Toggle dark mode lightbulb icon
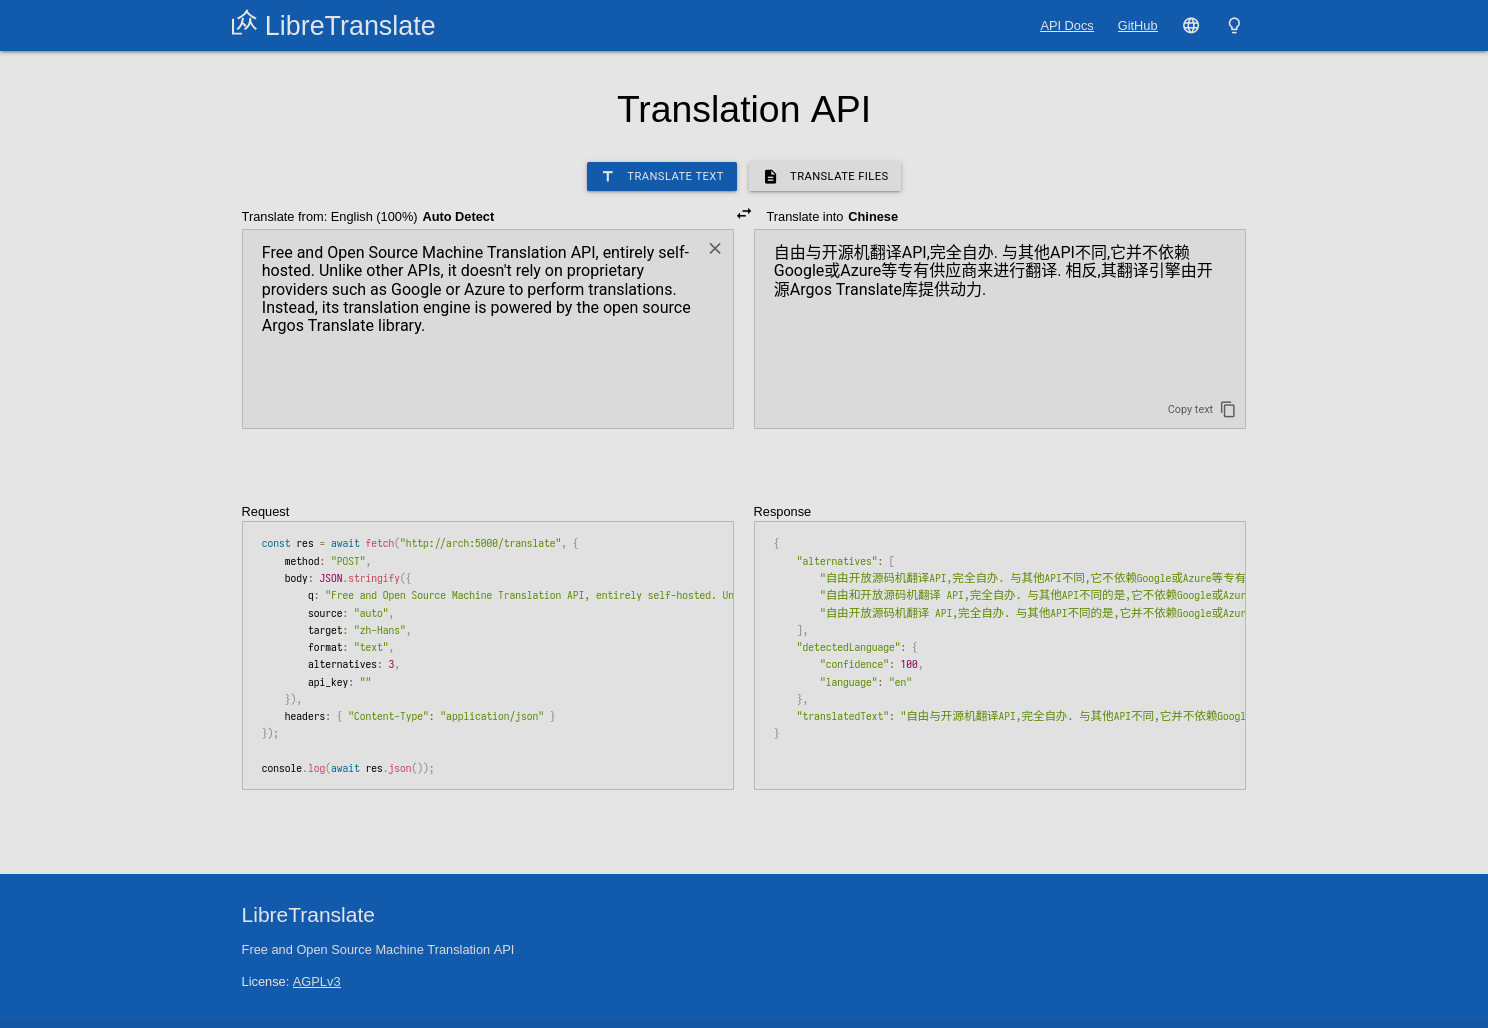1488x1028 pixels. 1234,26
